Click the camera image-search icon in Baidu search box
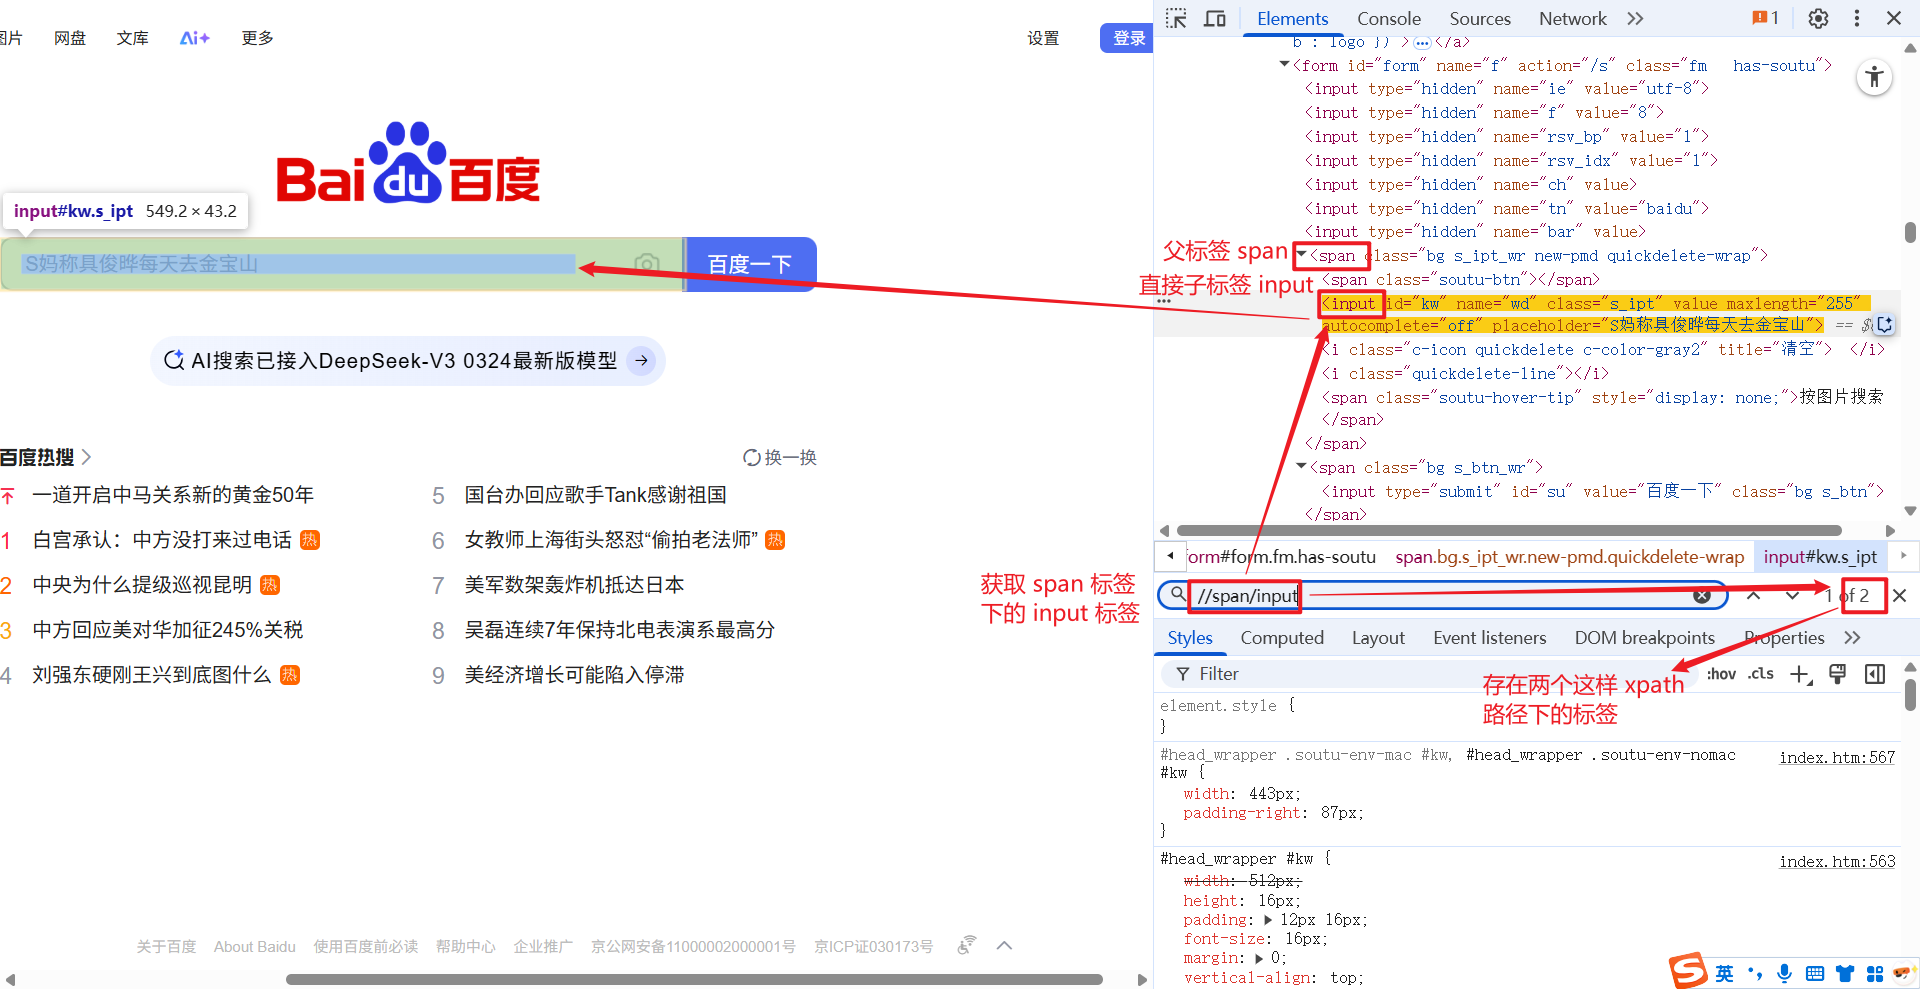The image size is (1920, 989). click(647, 264)
